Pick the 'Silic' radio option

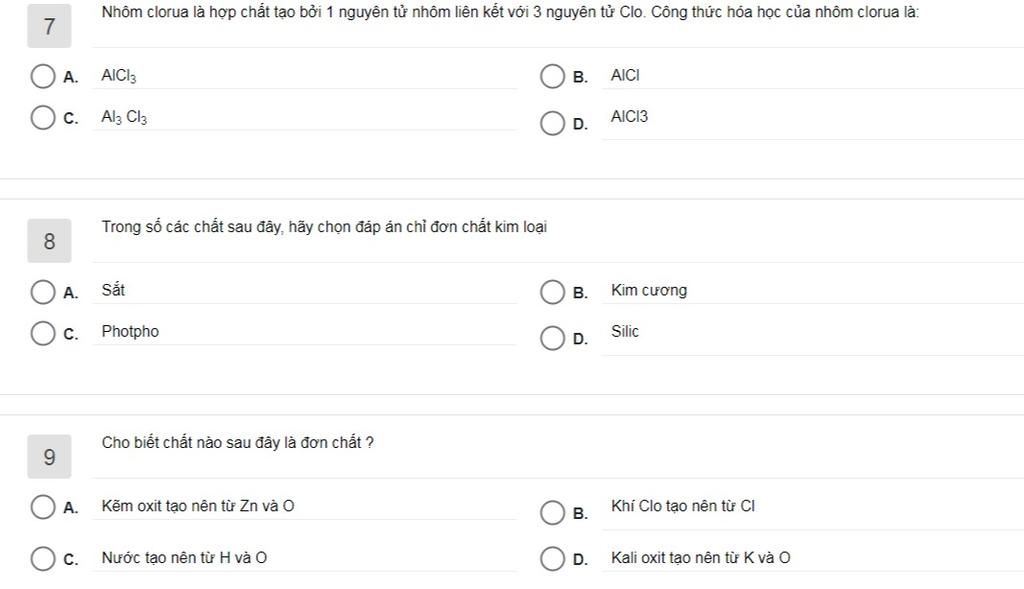[x=553, y=338]
